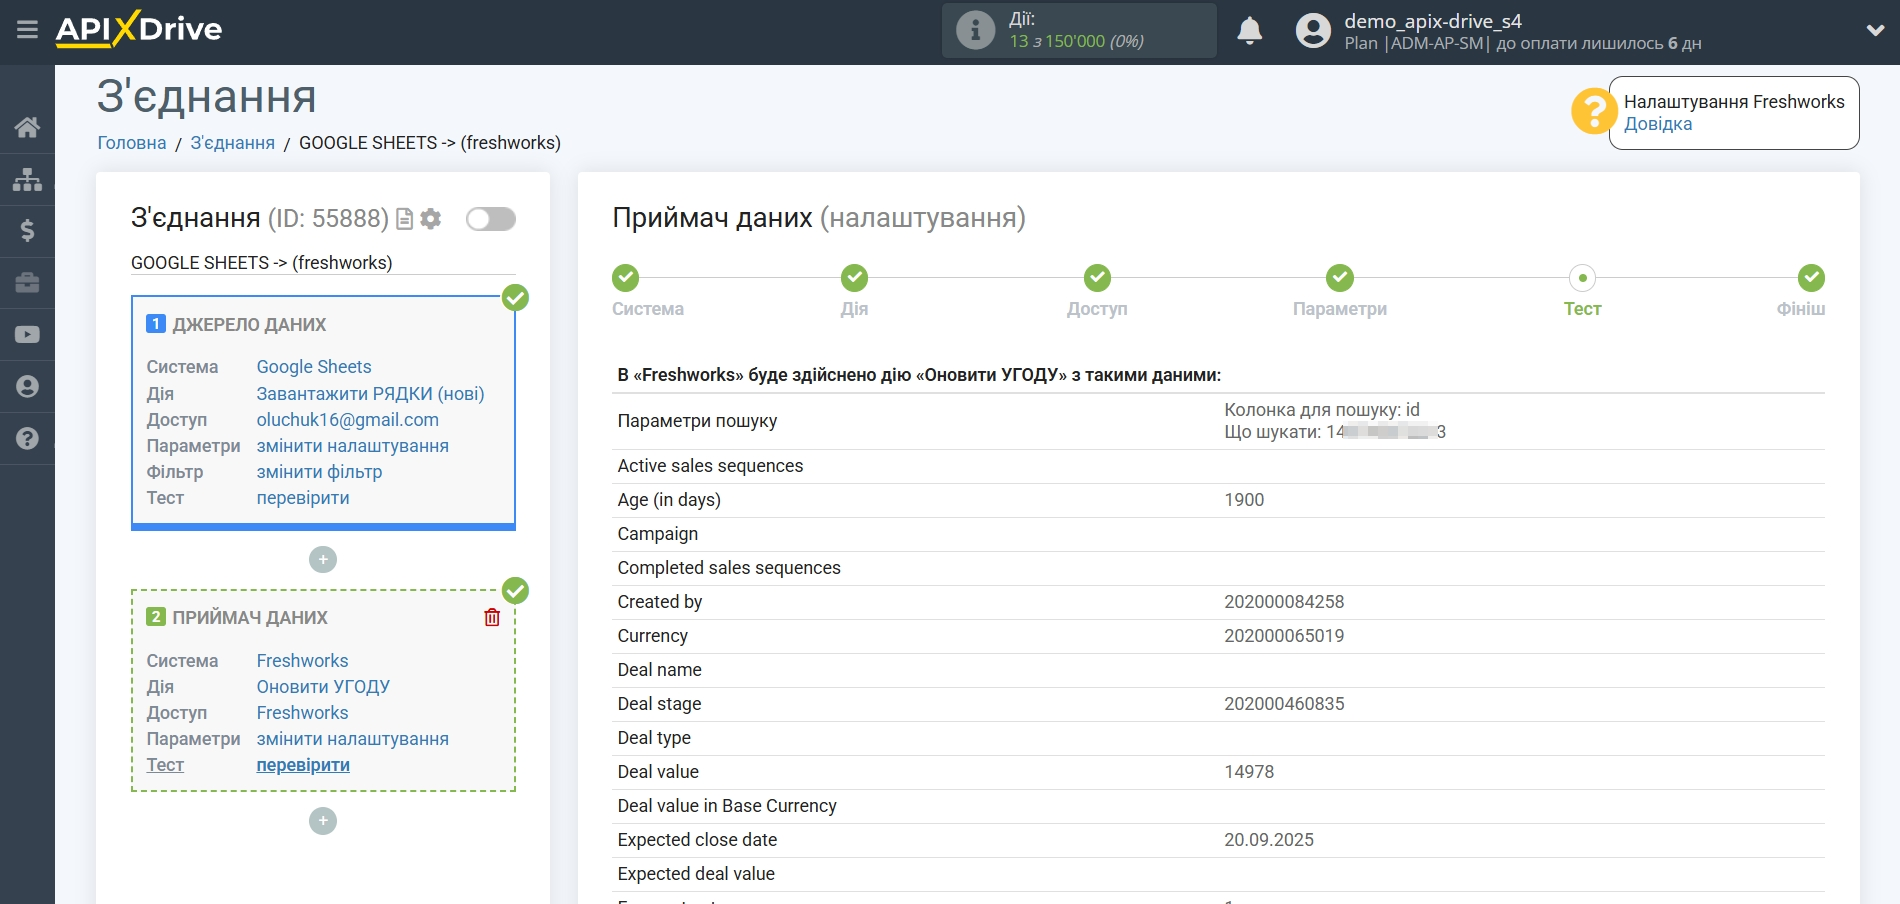The width and height of the screenshot is (1900, 904).
Task: Add a step below the data source block
Action: pyautogui.click(x=322, y=559)
